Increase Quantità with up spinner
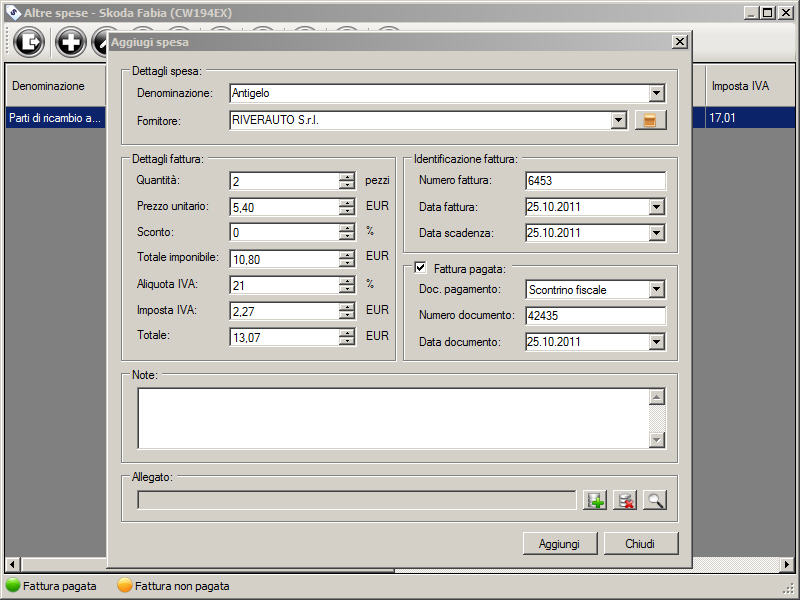The image size is (800, 600). click(x=347, y=177)
